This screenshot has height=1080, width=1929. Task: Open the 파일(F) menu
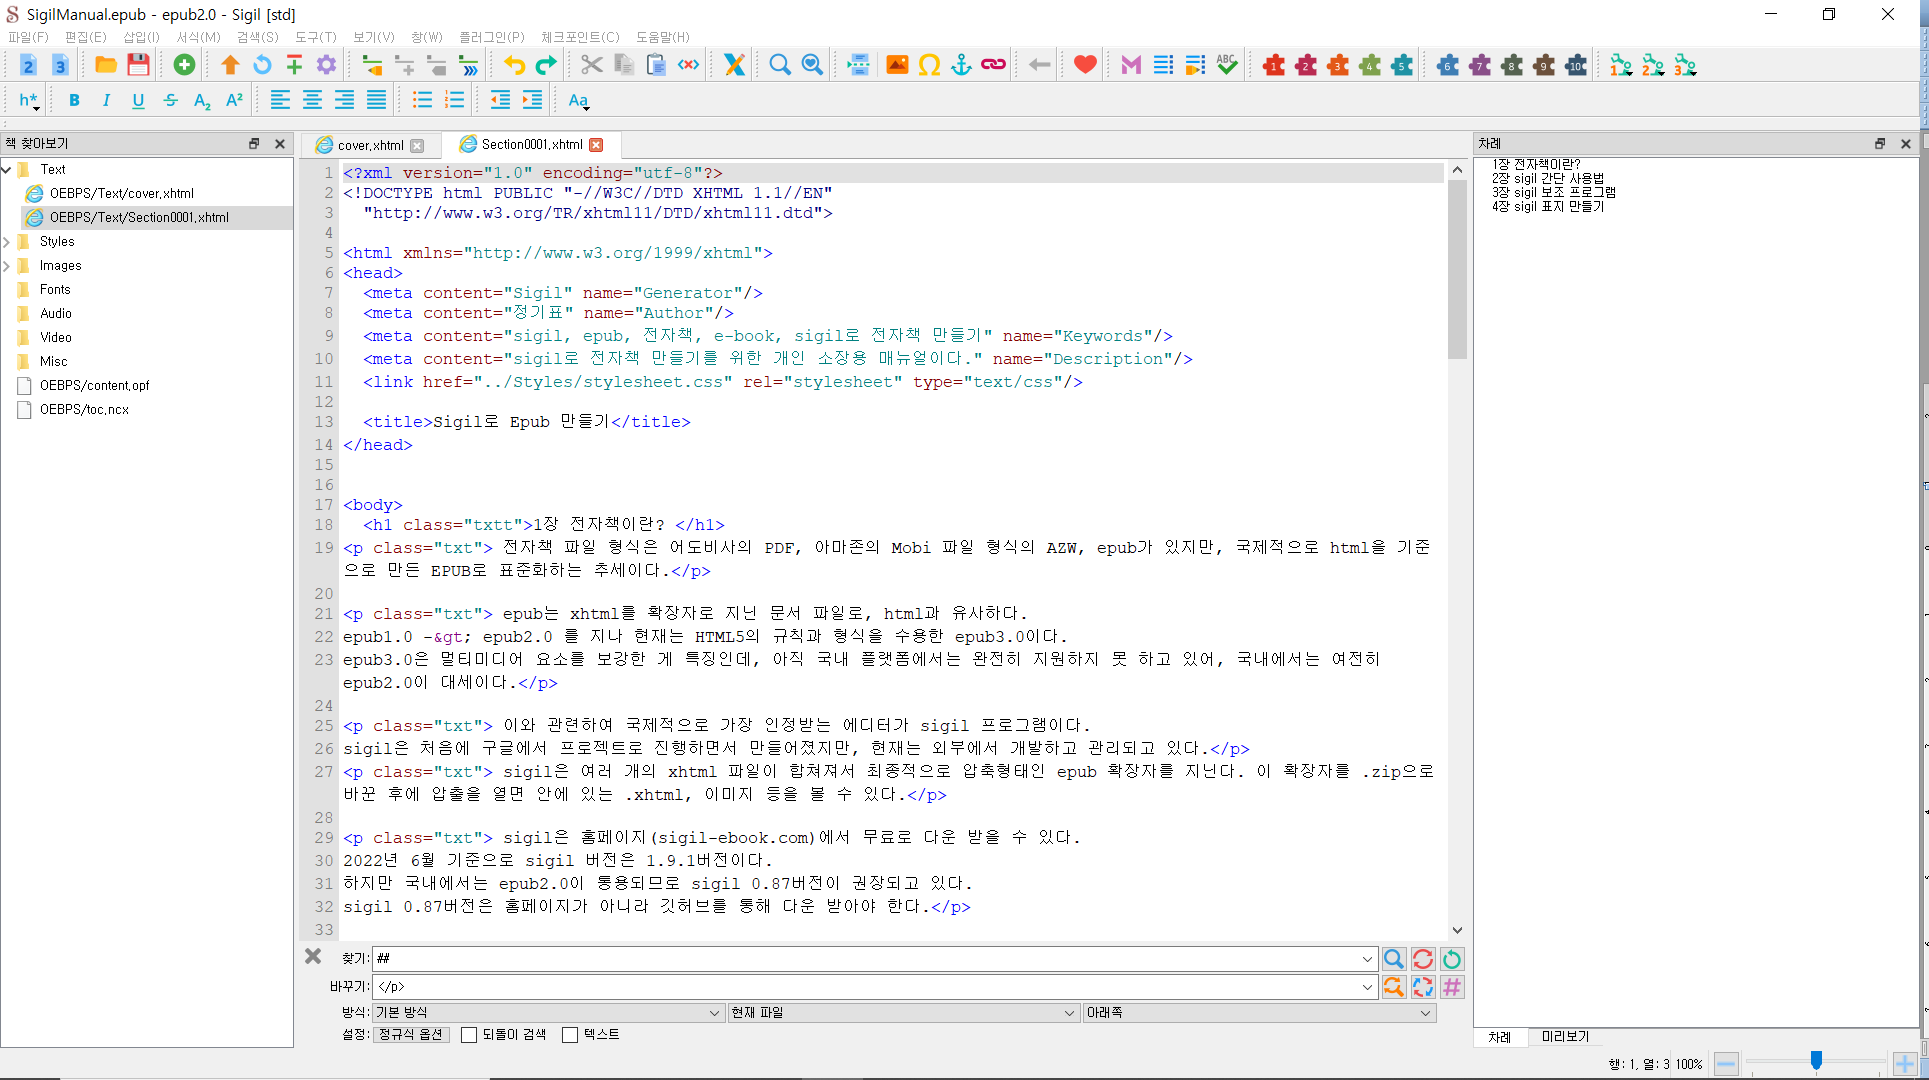28,37
